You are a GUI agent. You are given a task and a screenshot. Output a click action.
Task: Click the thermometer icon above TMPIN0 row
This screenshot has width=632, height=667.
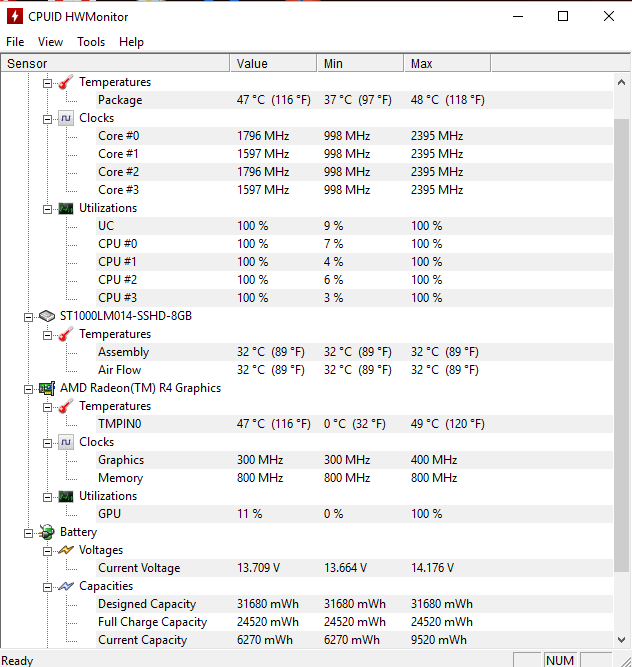click(65, 406)
